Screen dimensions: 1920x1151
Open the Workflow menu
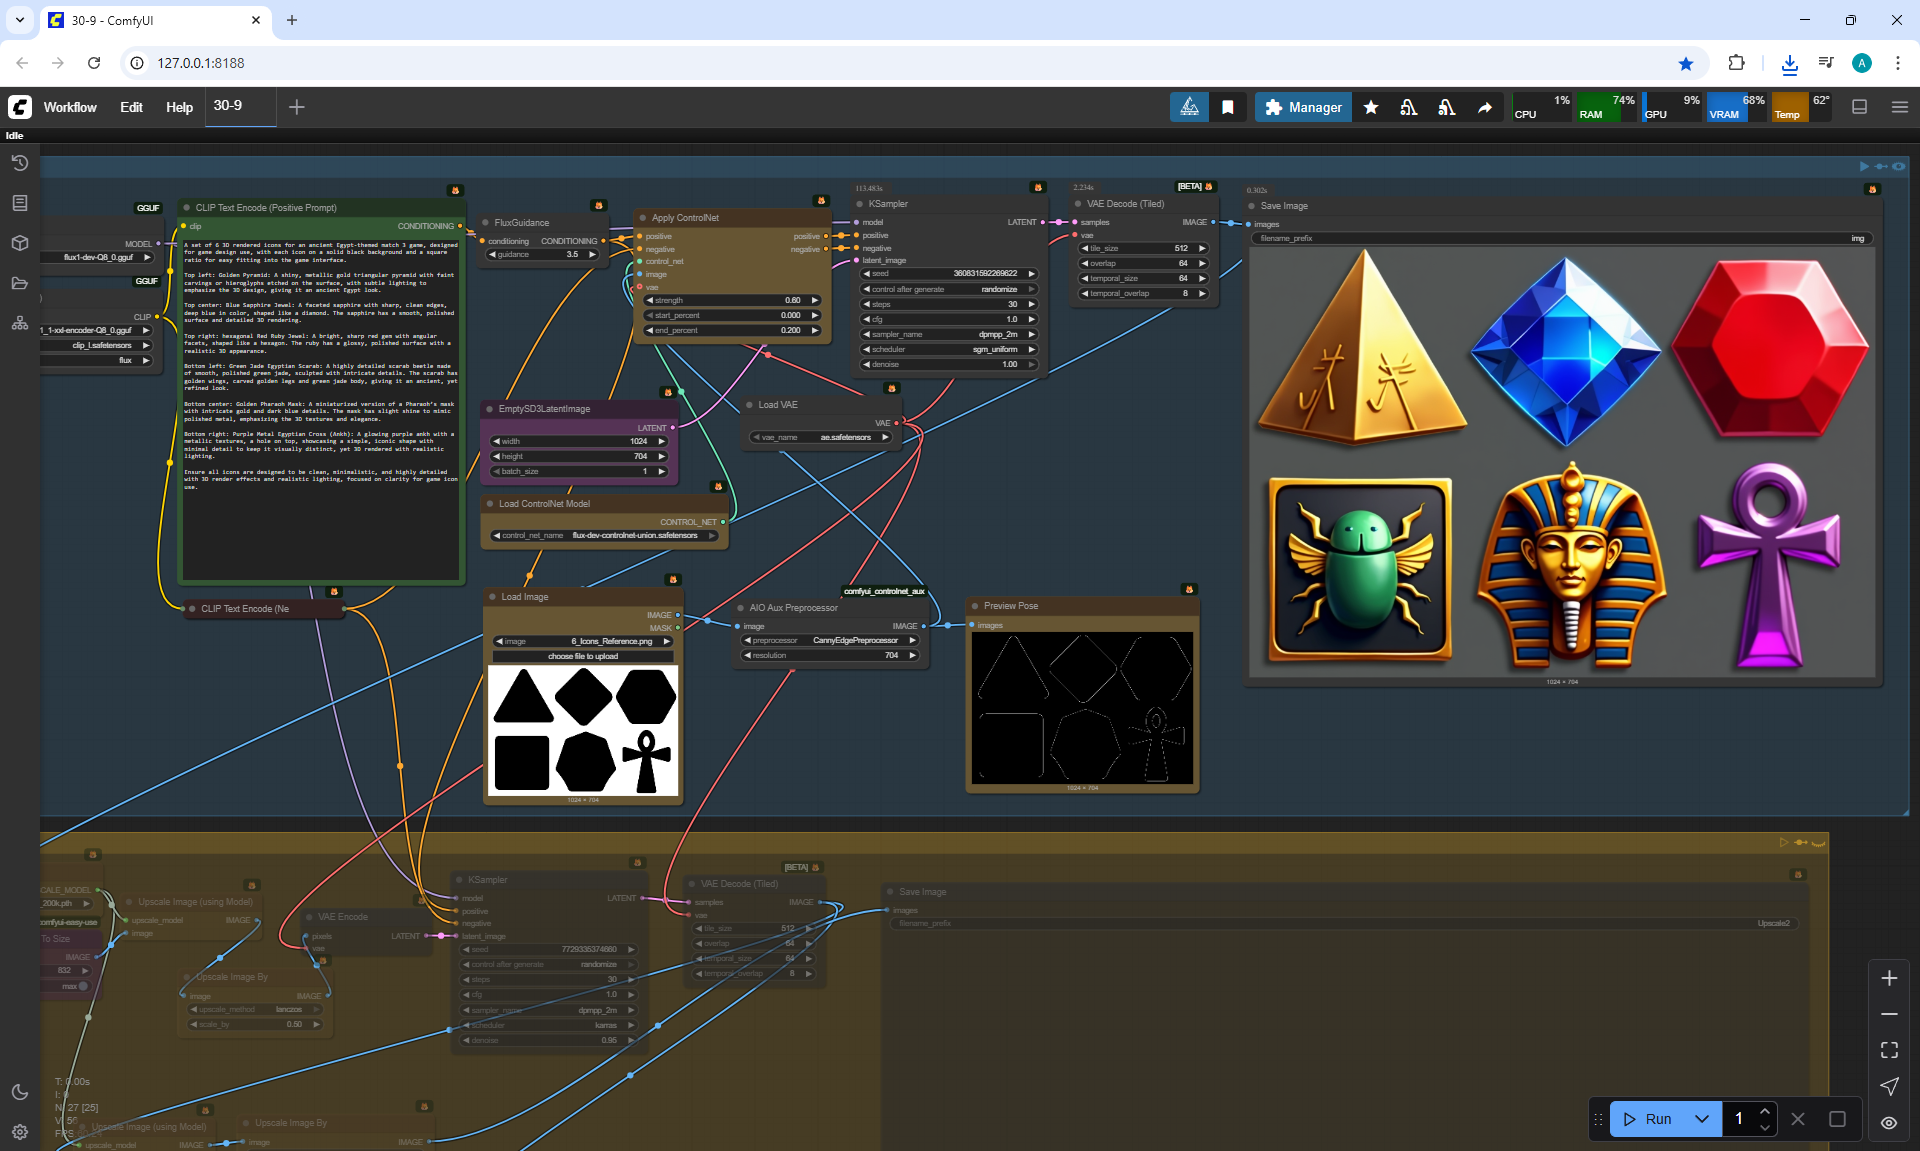[70, 107]
